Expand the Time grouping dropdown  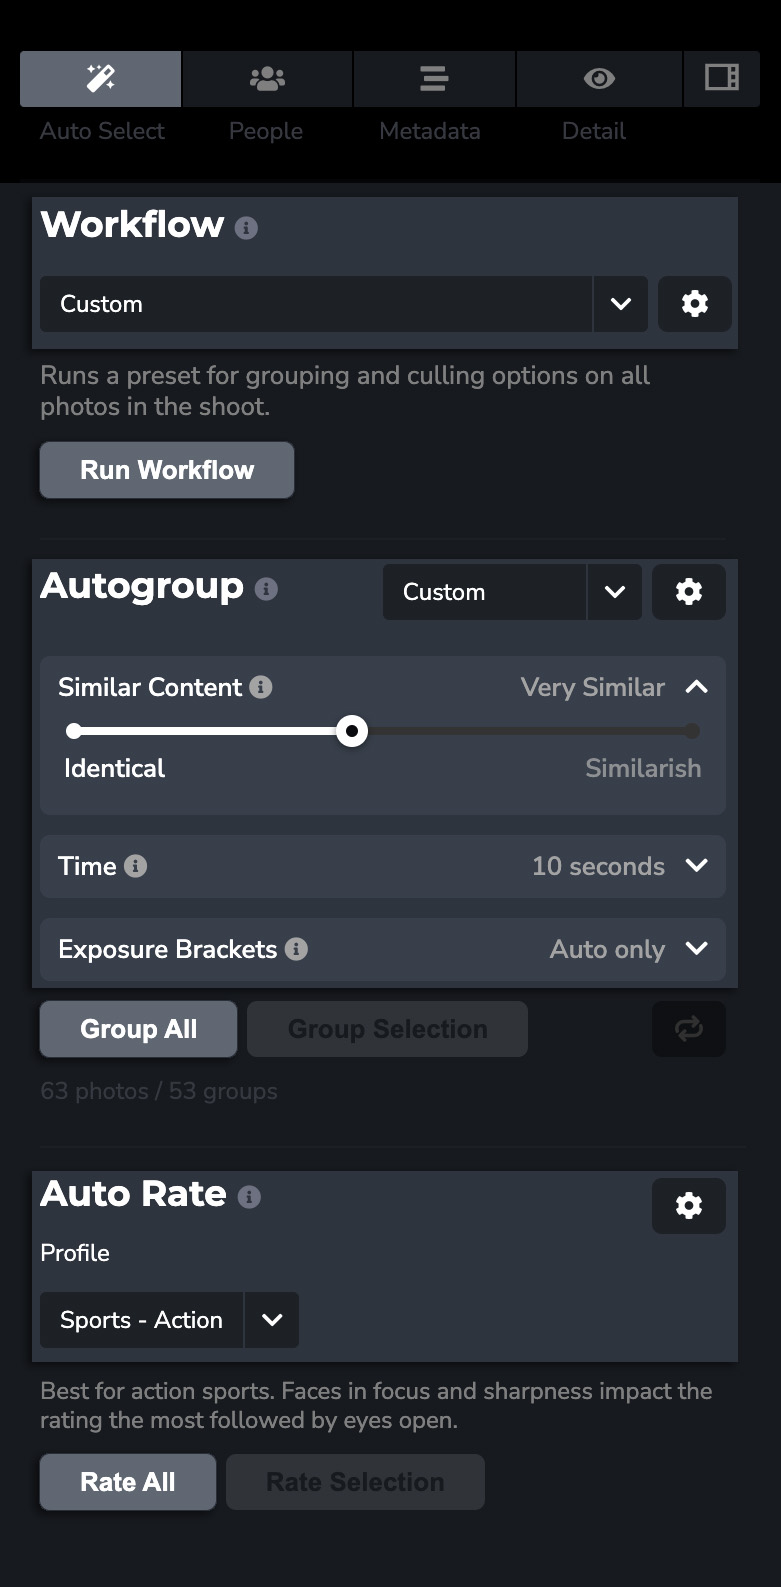point(696,866)
